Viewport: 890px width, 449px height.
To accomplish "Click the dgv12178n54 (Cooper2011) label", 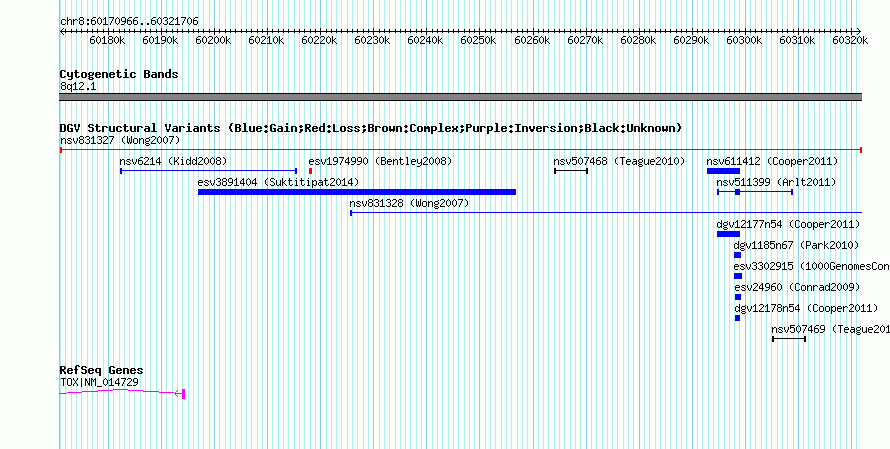I will [805, 308].
